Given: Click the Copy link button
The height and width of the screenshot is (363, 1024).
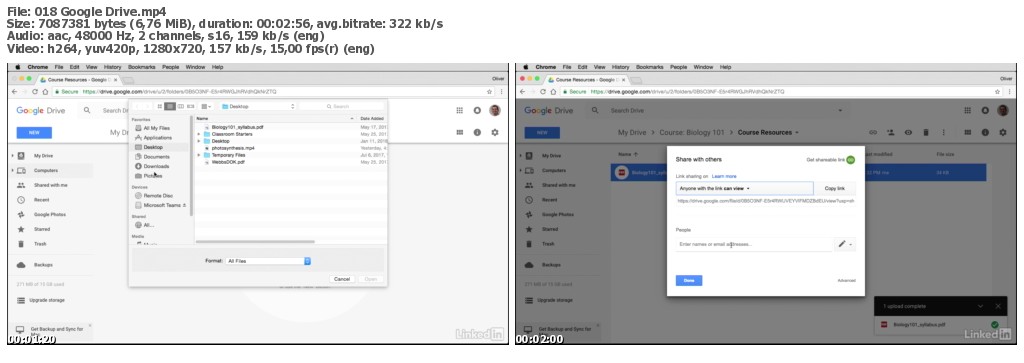Looking at the screenshot, I should click(835, 188).
